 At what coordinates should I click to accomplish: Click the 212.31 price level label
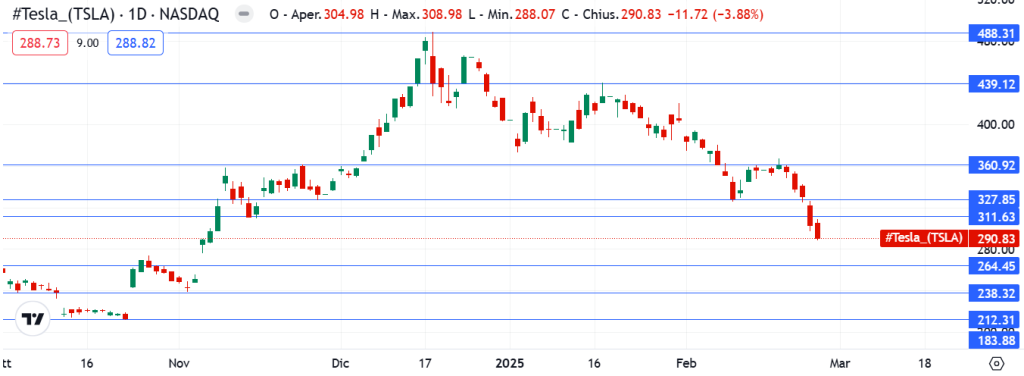(x=994, y=320)
